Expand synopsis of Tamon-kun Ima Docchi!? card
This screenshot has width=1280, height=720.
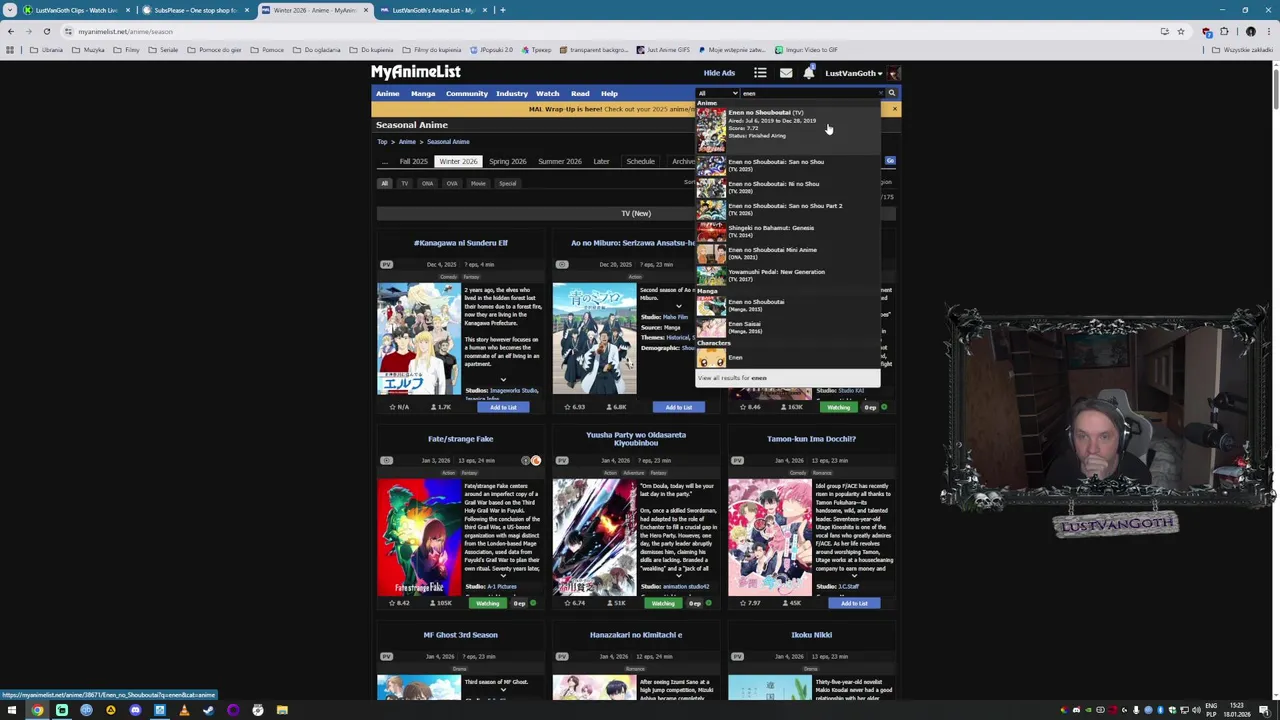point(853,577)
